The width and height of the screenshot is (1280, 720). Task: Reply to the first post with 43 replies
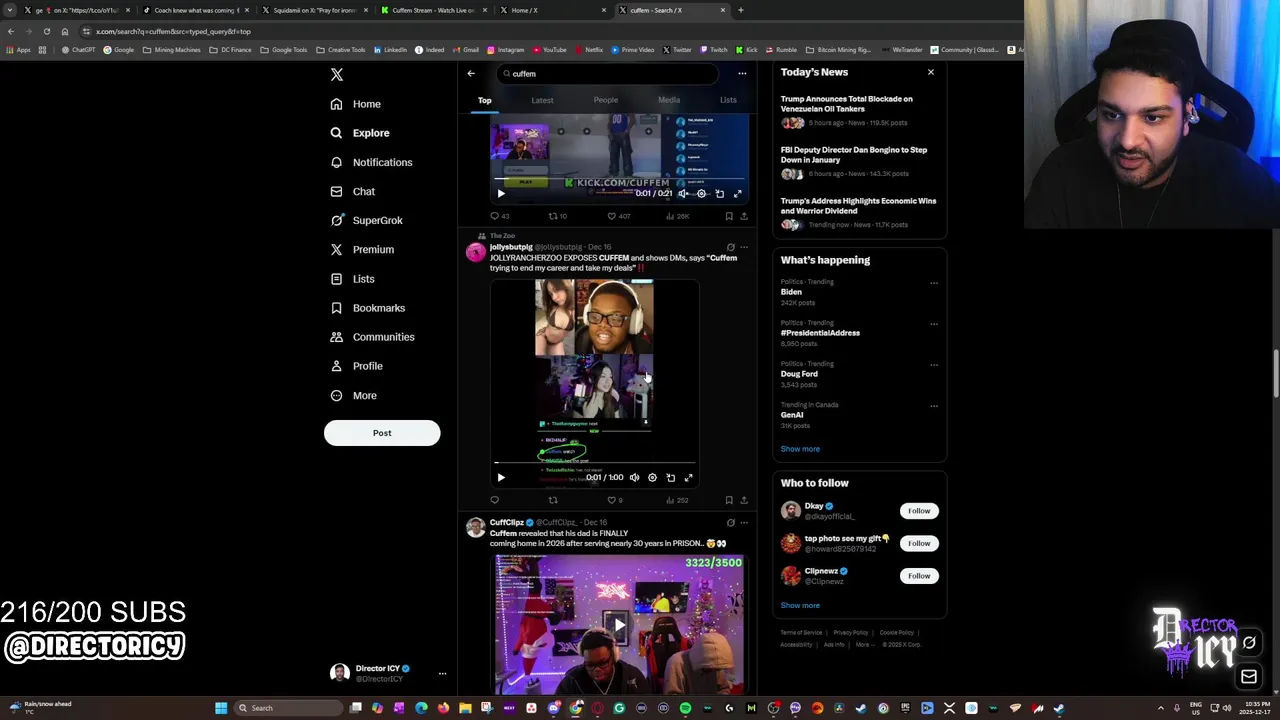point(499,216)
